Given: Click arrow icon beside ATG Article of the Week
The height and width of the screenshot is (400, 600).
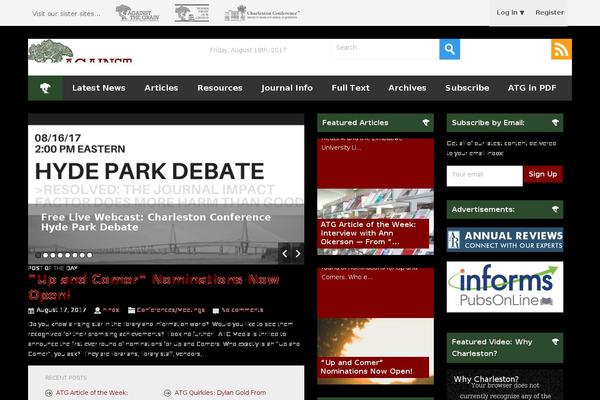Looking at the screenshot, I should tap(49, 393).
